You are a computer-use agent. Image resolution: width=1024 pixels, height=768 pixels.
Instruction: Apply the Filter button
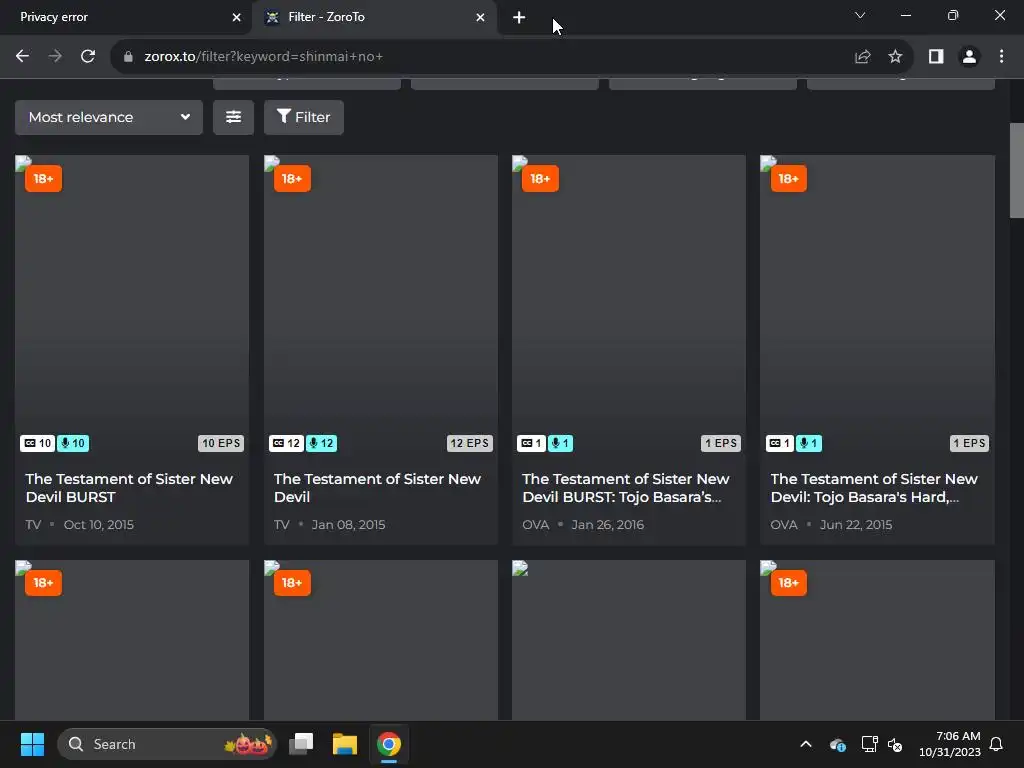point(304,118)
